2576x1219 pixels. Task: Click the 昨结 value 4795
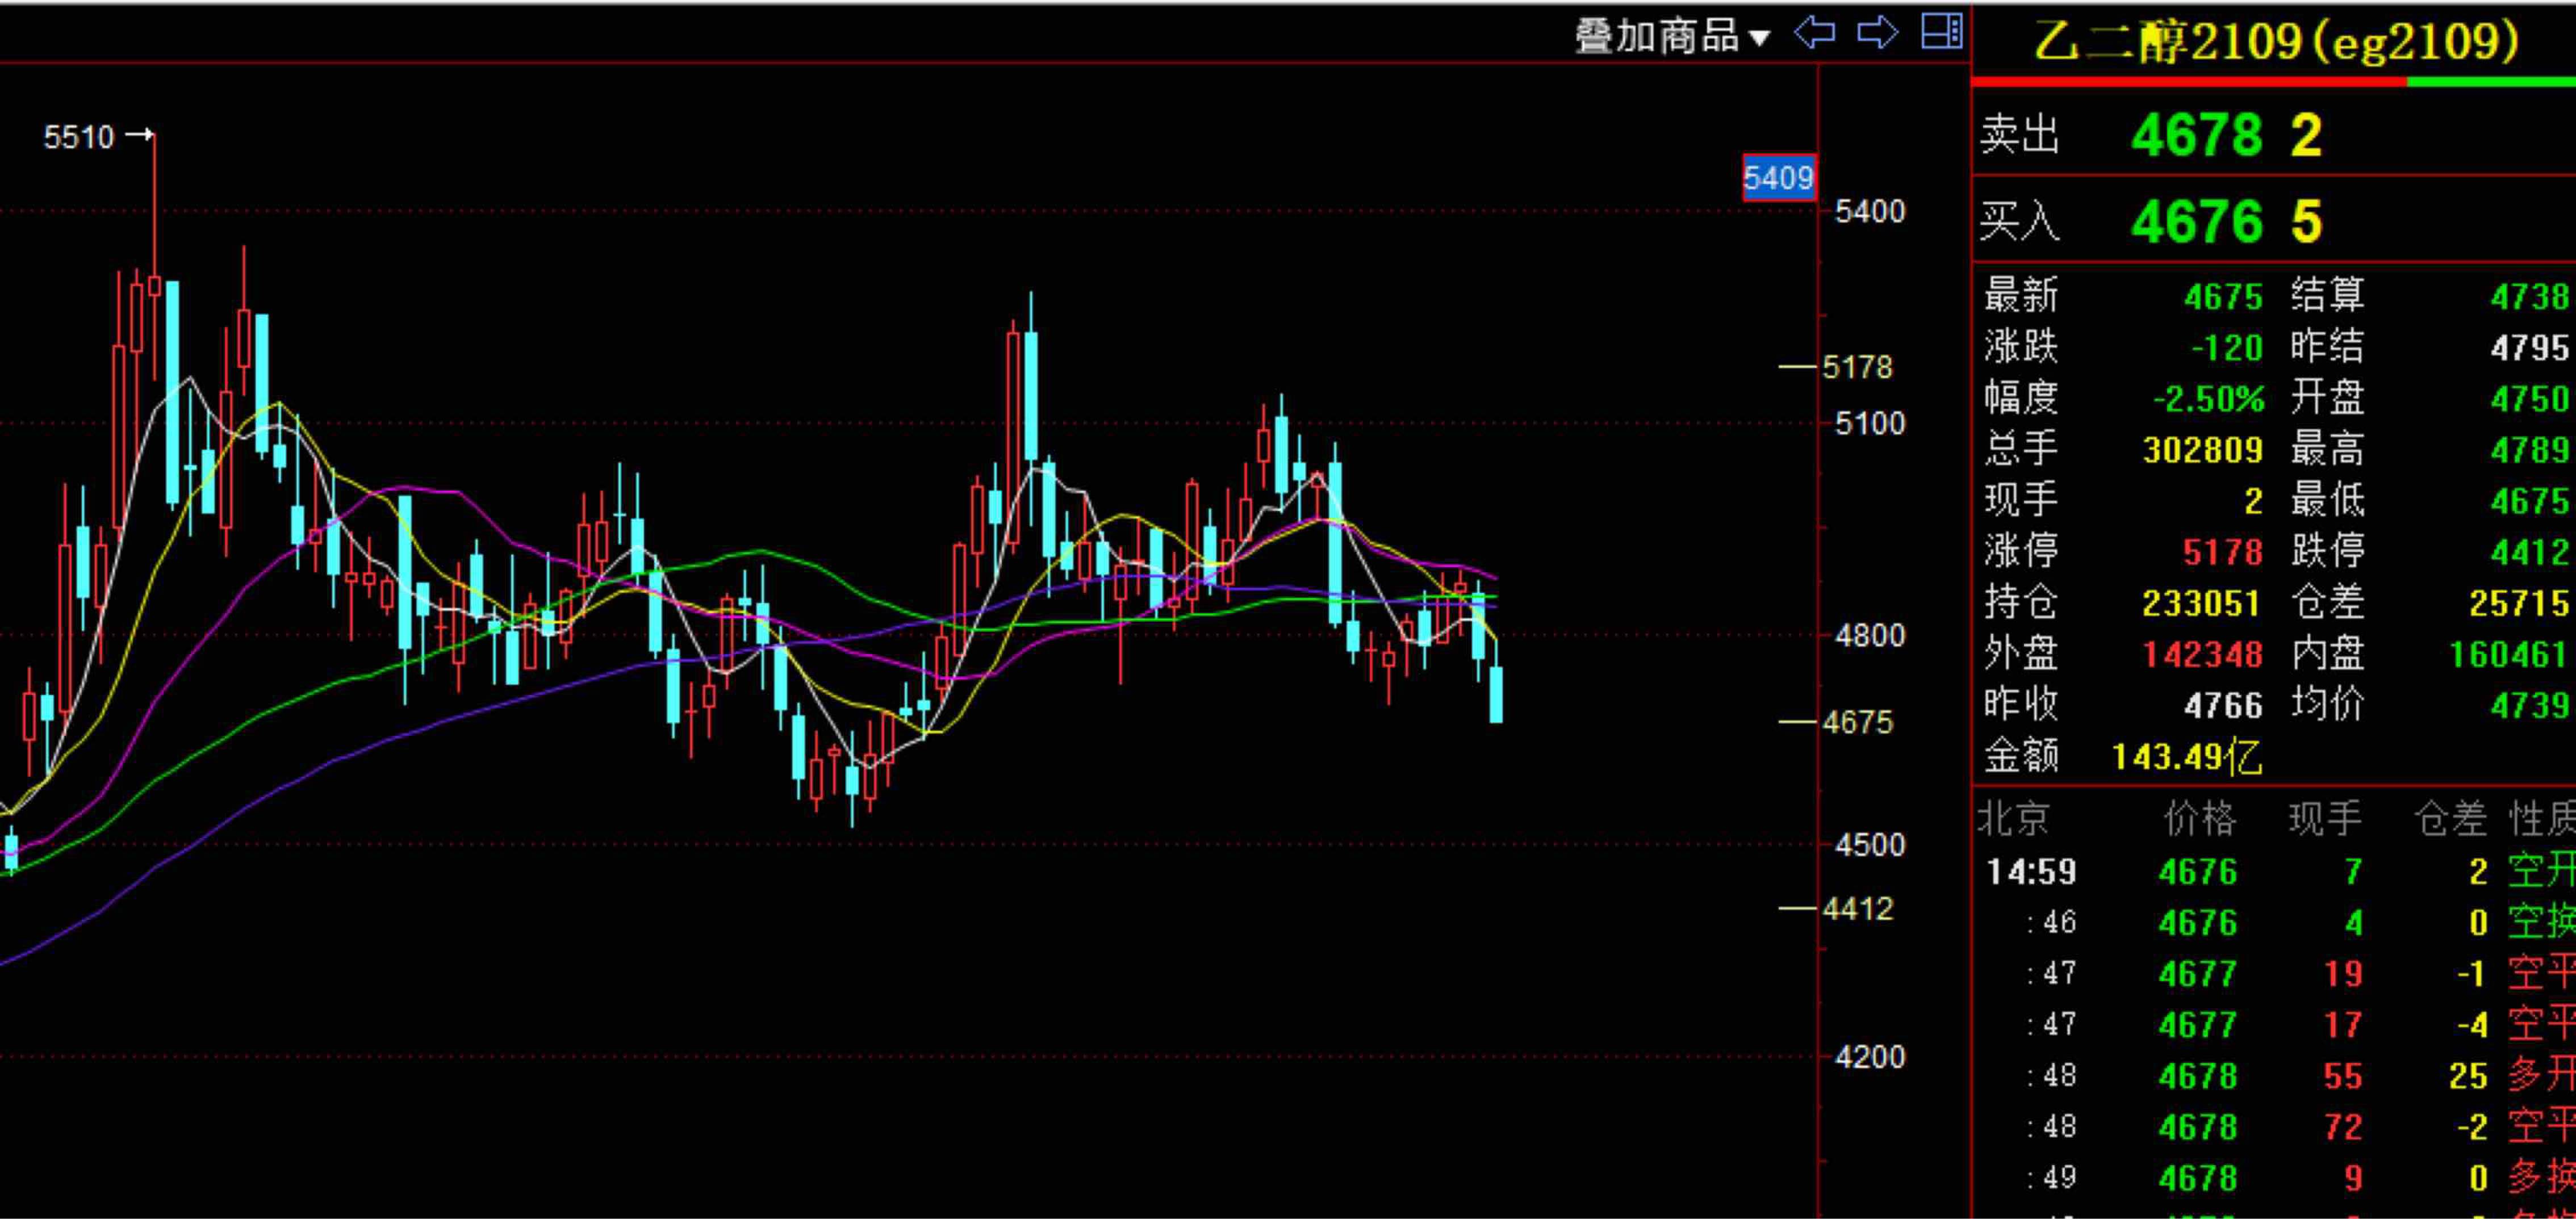(2530, 348)
